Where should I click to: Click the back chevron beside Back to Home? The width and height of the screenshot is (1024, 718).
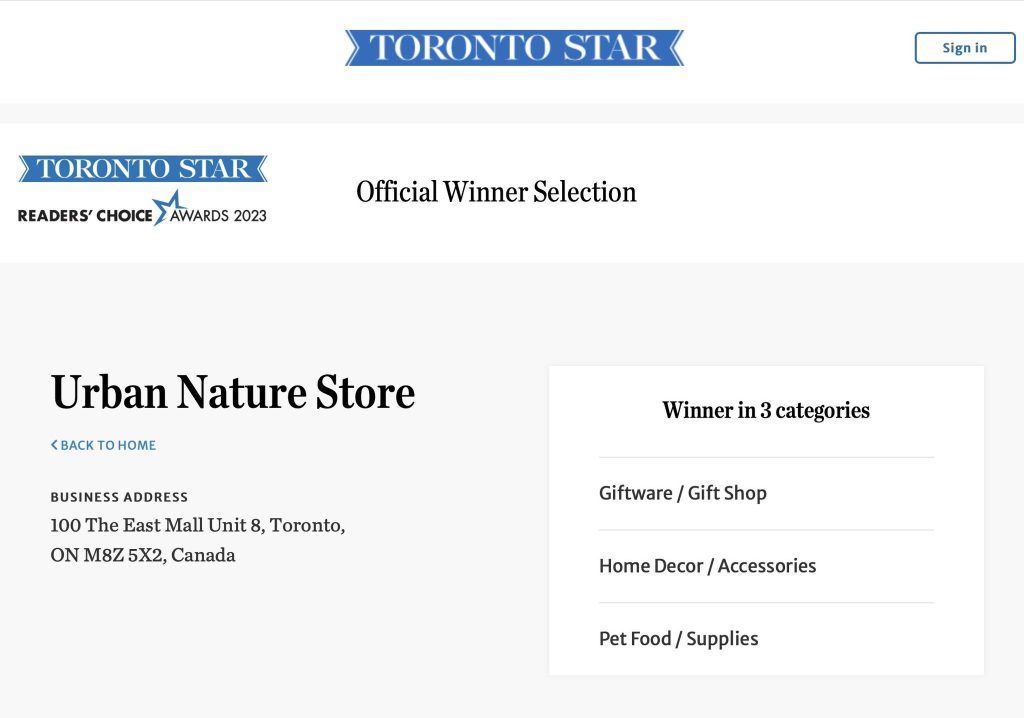(x=54, y=445)
